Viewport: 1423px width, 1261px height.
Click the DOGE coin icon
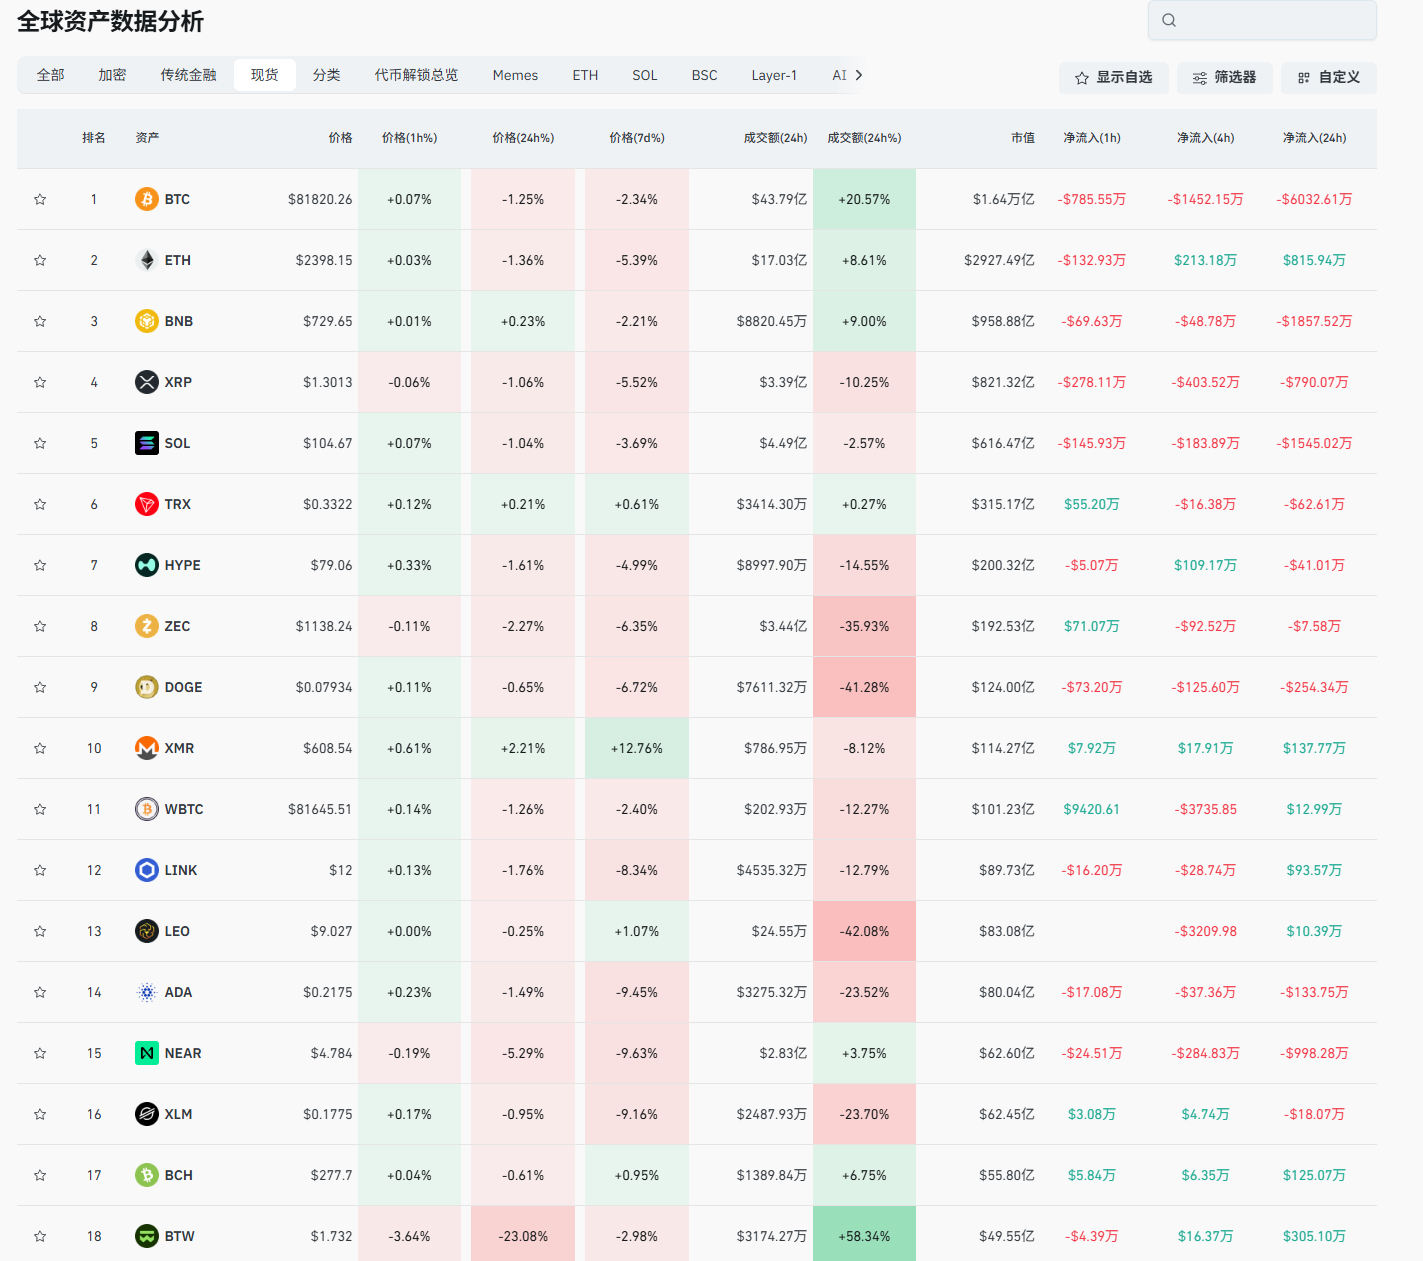(147, 687)
